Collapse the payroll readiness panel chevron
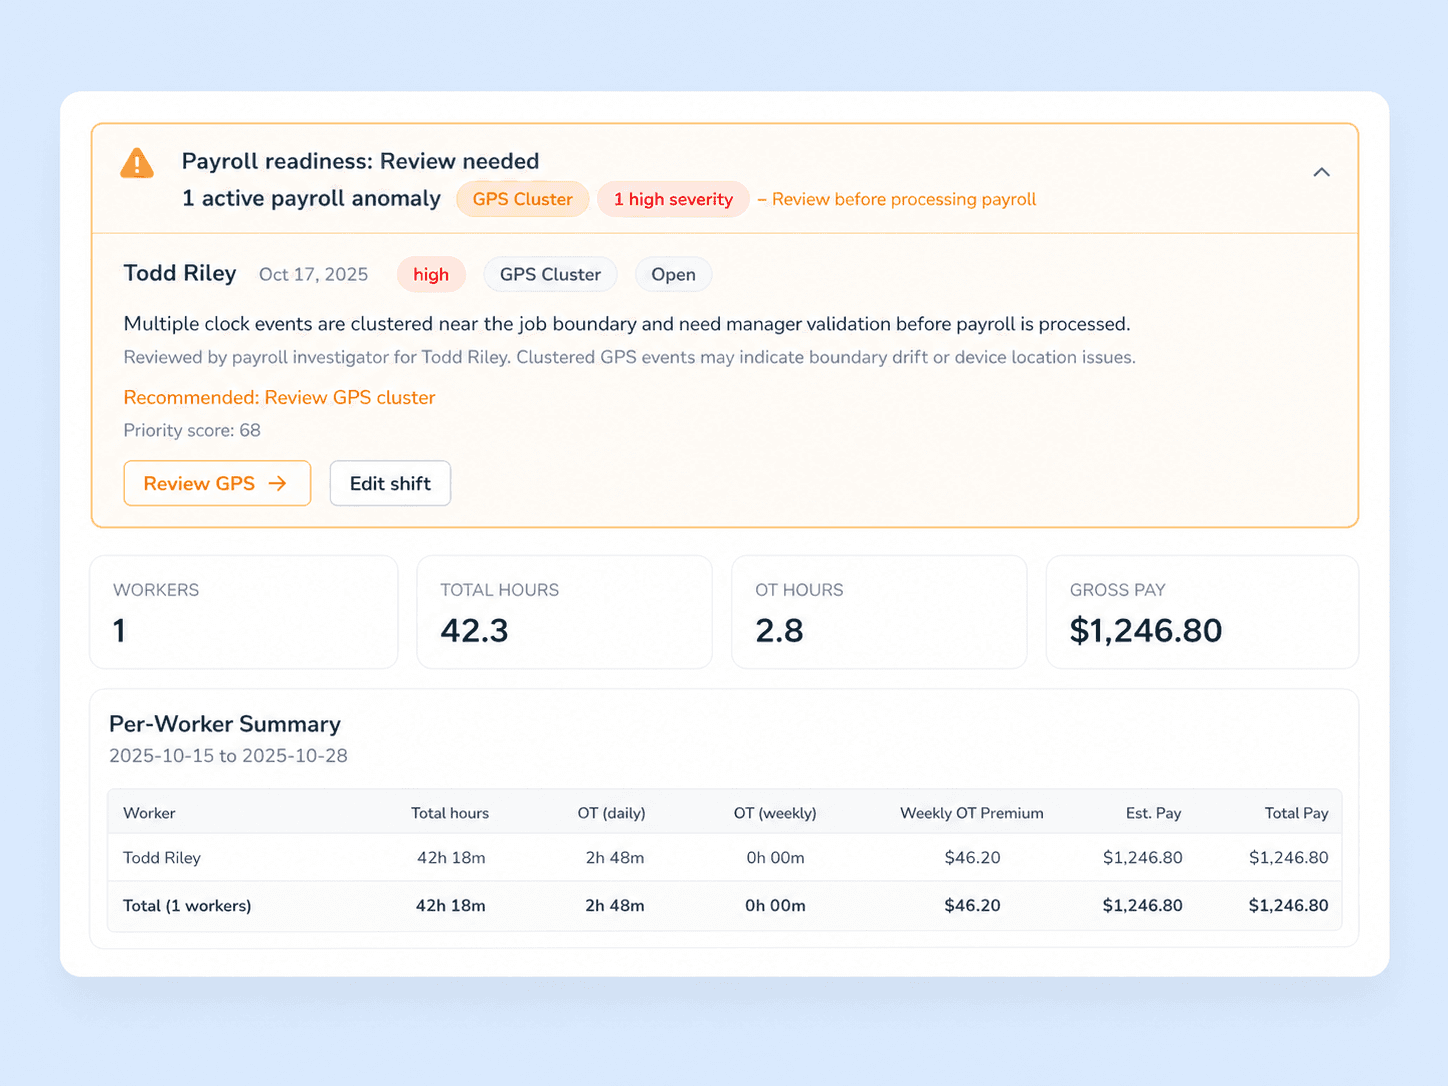 [x=1321, y=172]
